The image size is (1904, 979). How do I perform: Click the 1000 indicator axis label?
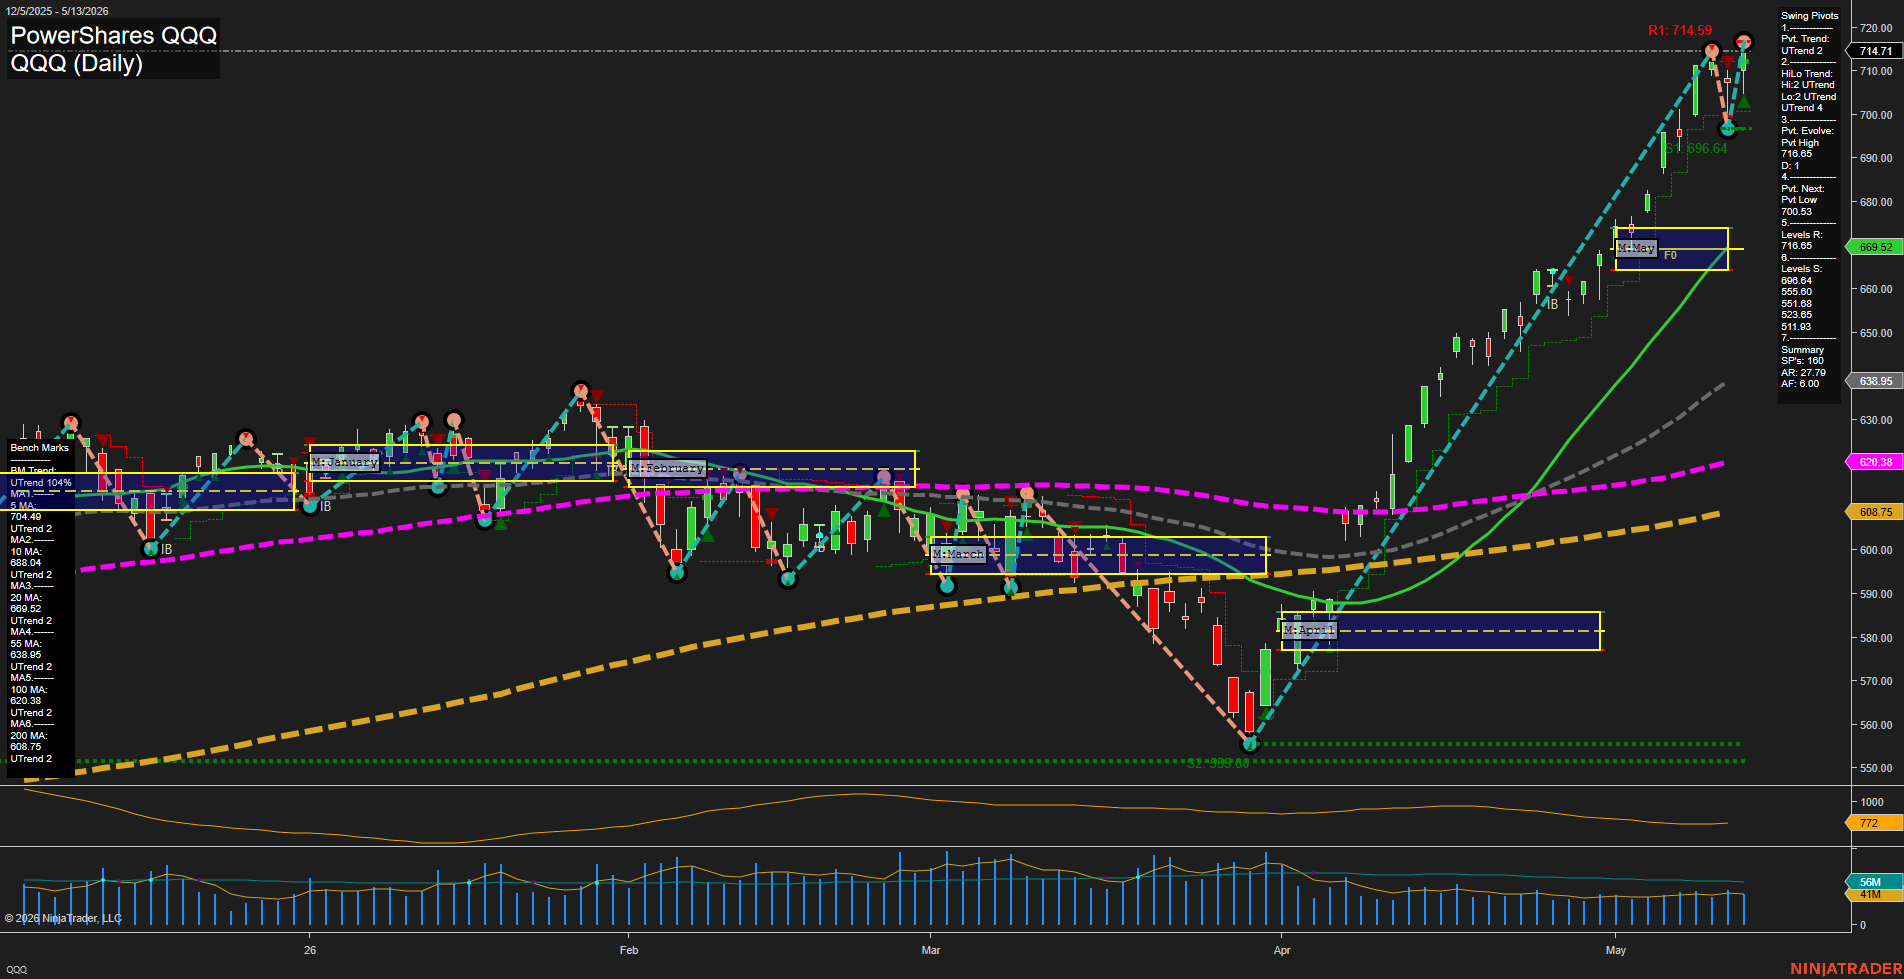click(1872, 802)
